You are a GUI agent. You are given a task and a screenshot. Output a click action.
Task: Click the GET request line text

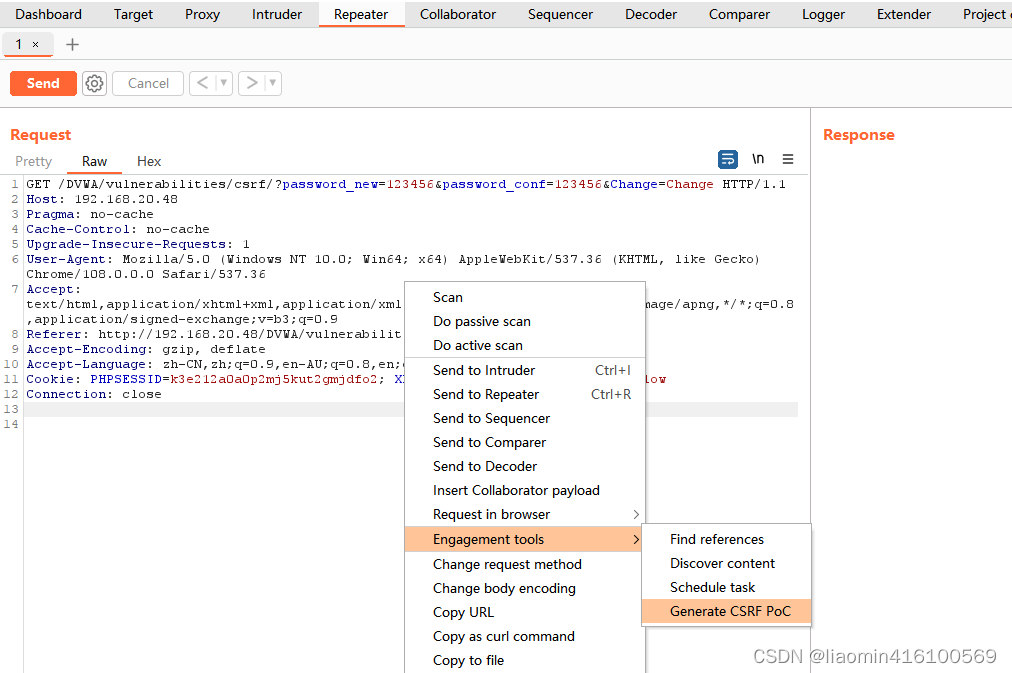coord(406,185)
